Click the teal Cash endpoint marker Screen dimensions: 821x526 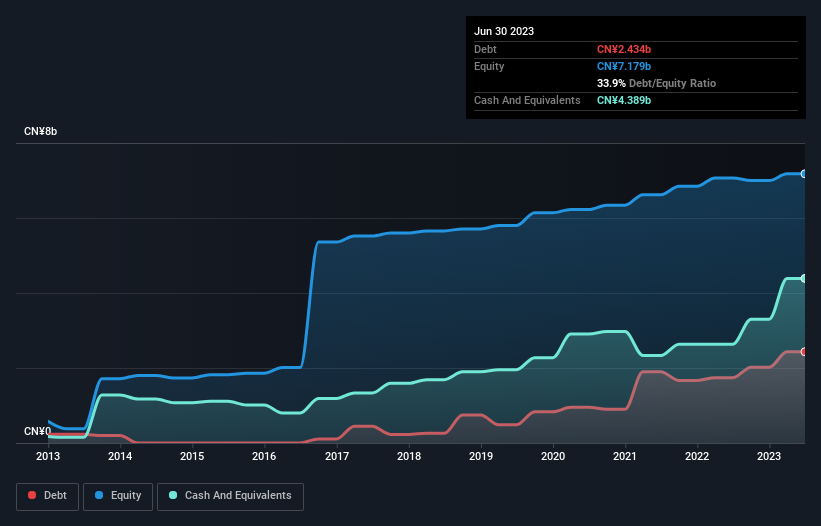(804, 278)
